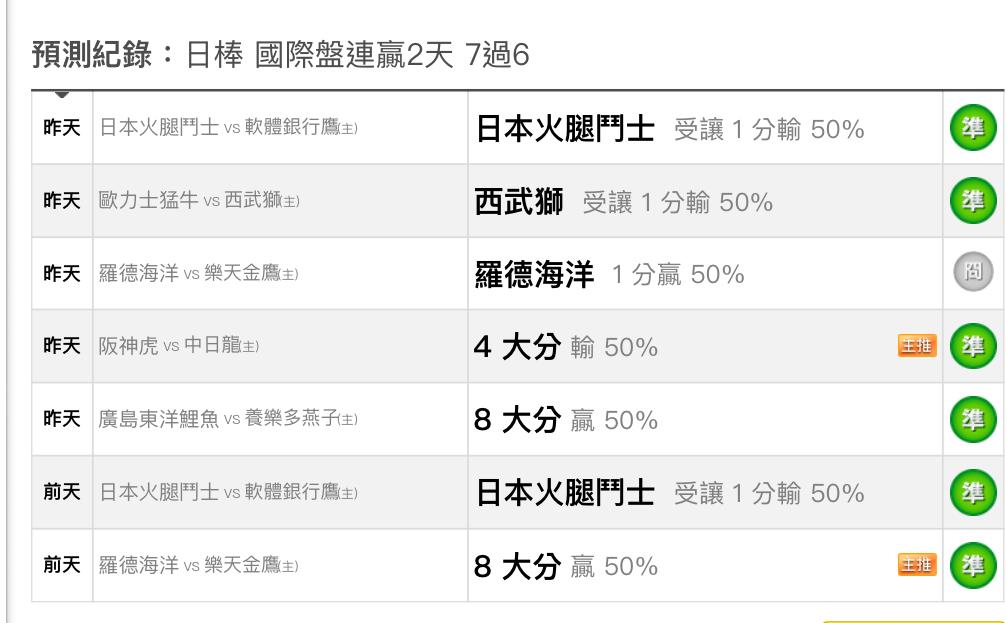1006x623 pixels.
Task: Click orange 主推 badge in 阪神虎 row
Action: tap(917, 346)
